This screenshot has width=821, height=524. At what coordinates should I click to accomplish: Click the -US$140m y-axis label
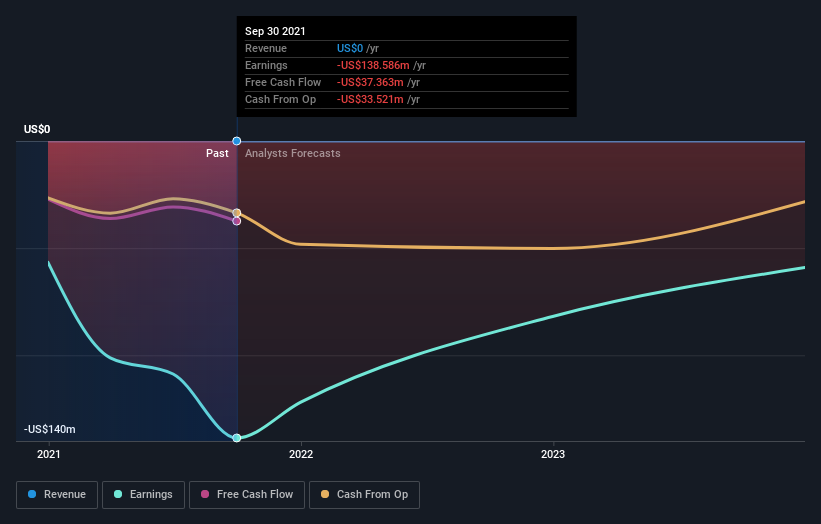50,429
